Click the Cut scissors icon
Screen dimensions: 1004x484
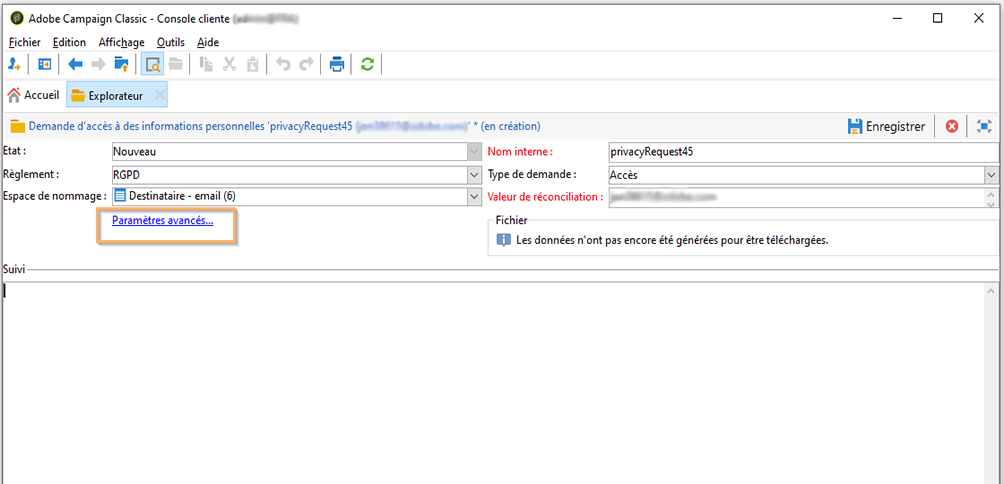coord(229,64)
